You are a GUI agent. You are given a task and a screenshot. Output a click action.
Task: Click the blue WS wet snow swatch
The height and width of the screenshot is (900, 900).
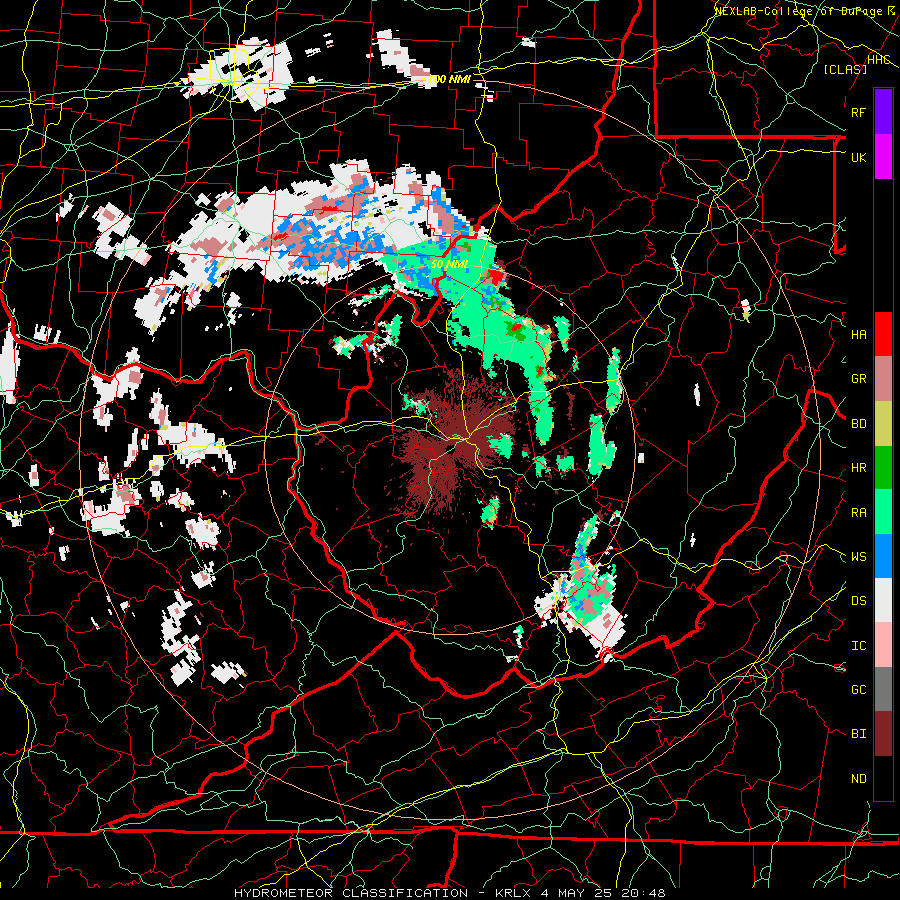tap(883, 556)
